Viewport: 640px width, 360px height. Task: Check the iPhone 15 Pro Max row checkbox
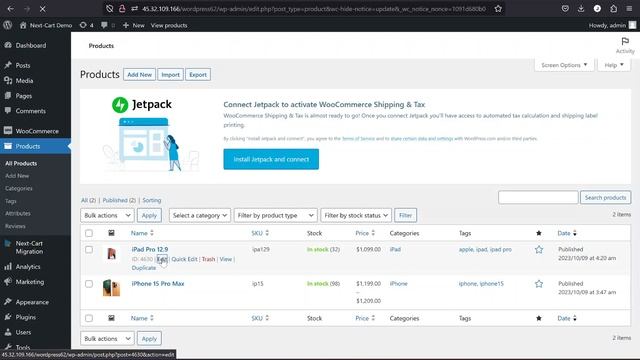pyautogui.click(x=89, y=284)
